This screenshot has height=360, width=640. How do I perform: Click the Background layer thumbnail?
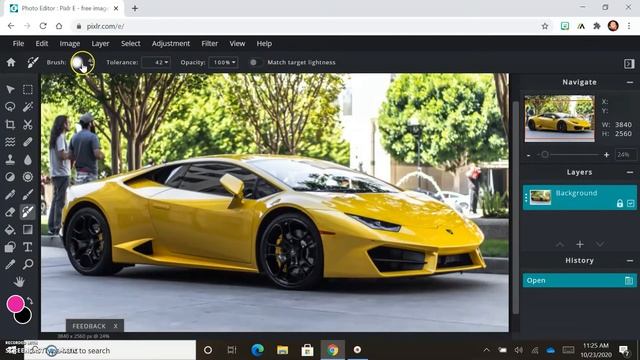pyautogui.click(x=540, y=197)
